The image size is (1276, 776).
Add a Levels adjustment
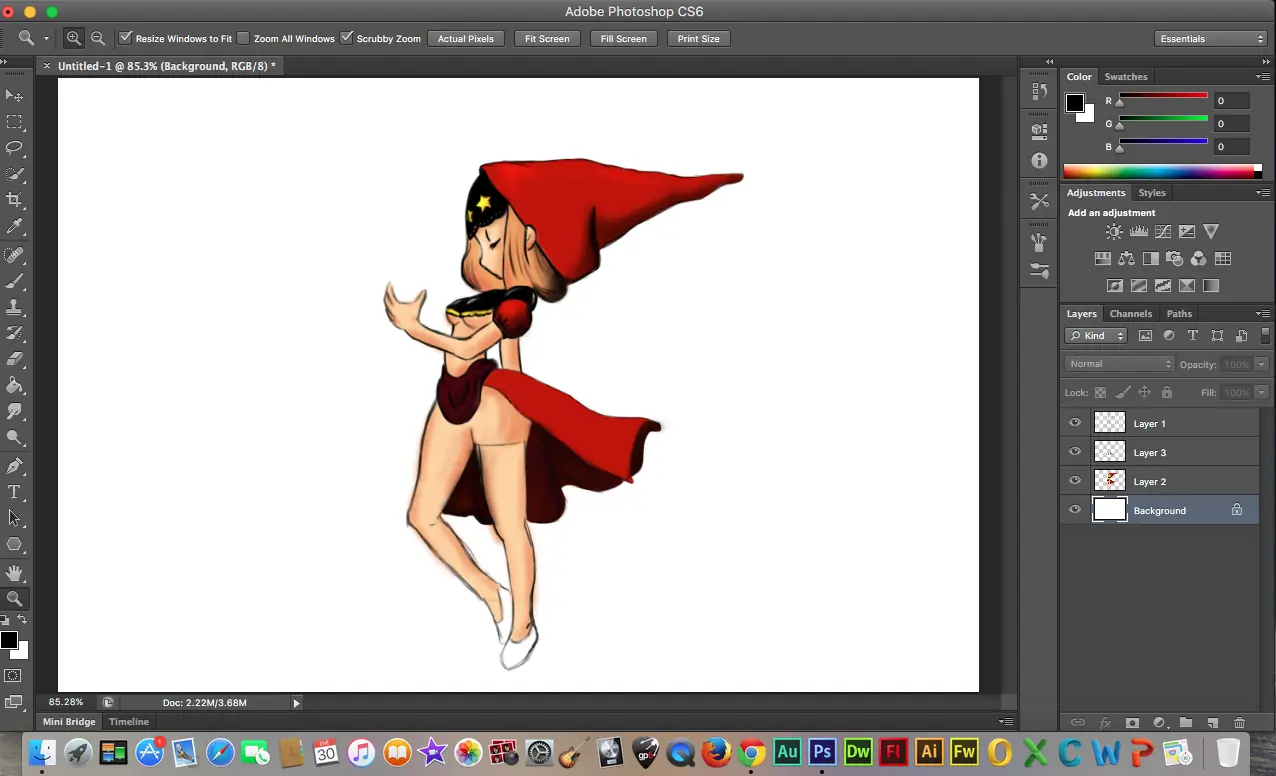pos(1138,231)
